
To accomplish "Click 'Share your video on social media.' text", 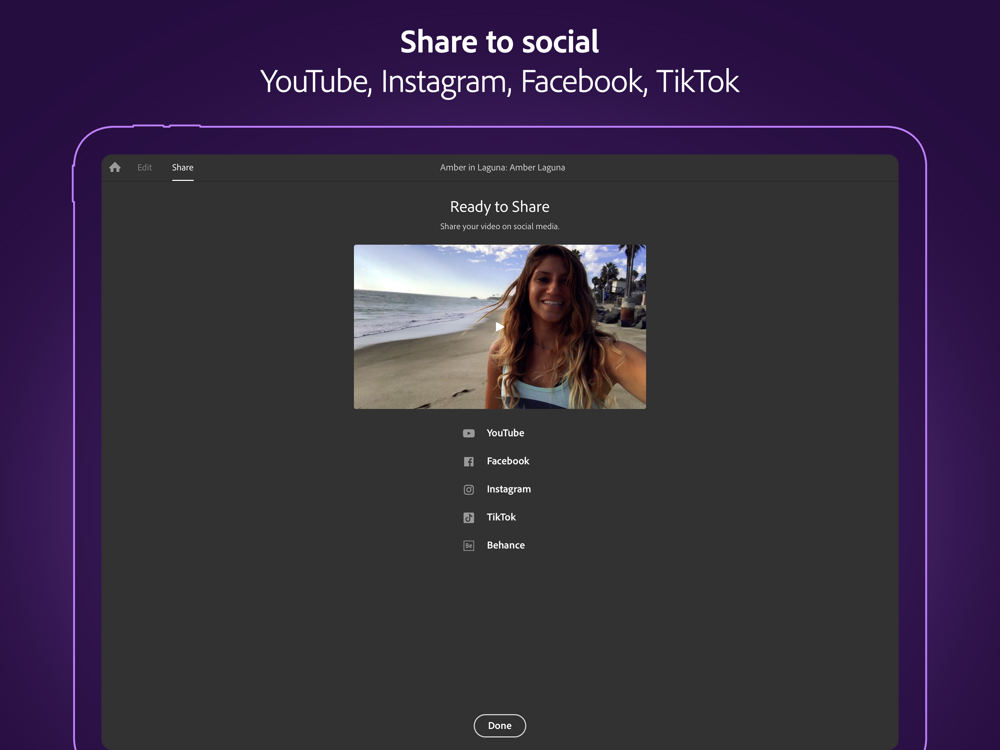I will click(499, 226).
